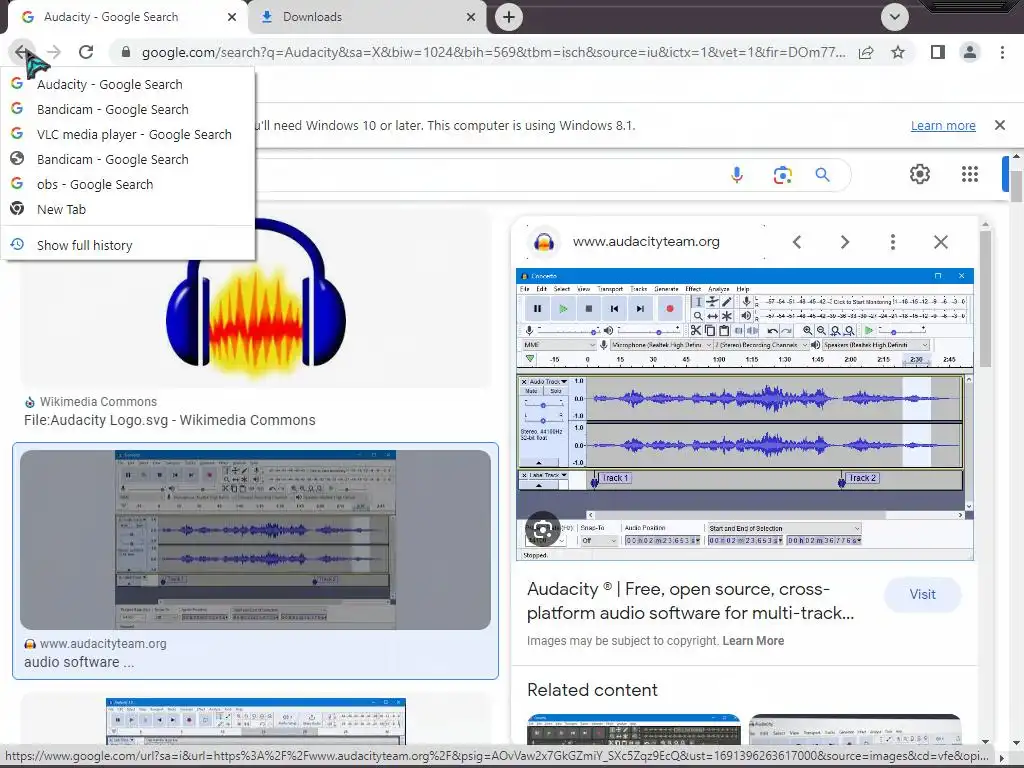Click the browser back arrow button
Image resolution: width=1024 pixels, height=768 pixels.
22,52
